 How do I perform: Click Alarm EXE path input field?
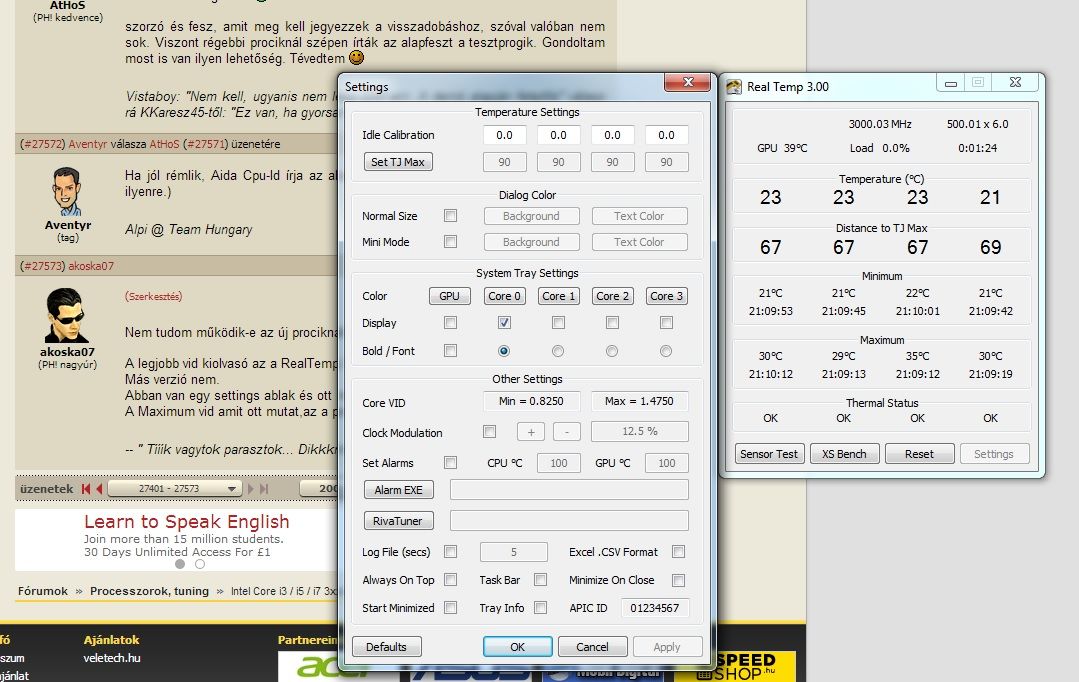[569, 490]
